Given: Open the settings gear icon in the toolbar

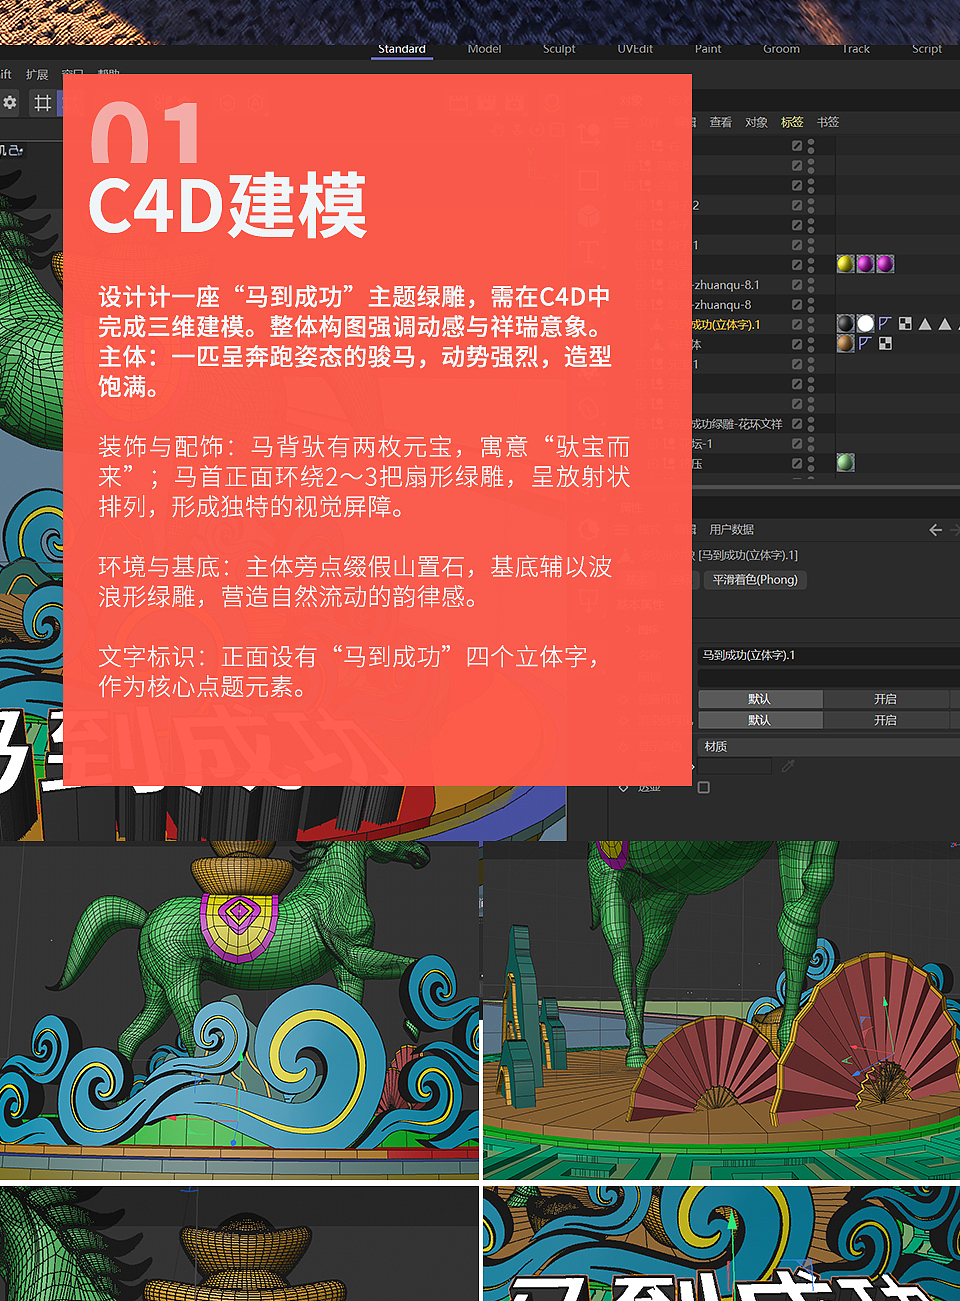Looking at the screenshot, I should 10,103.
